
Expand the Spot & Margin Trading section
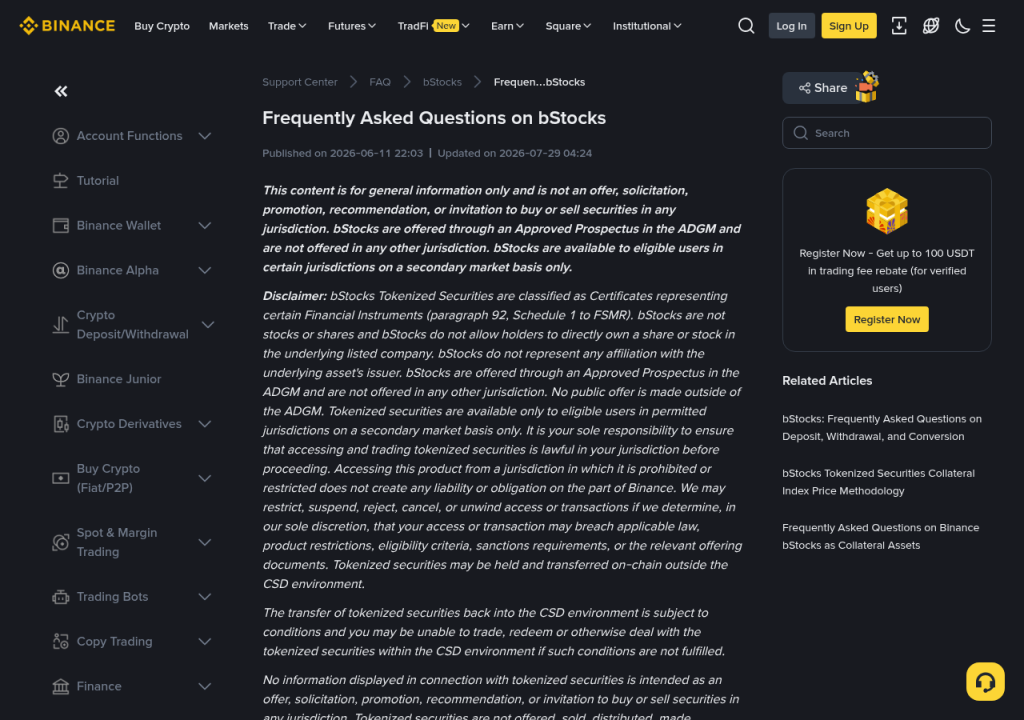(x=204, y=542)
